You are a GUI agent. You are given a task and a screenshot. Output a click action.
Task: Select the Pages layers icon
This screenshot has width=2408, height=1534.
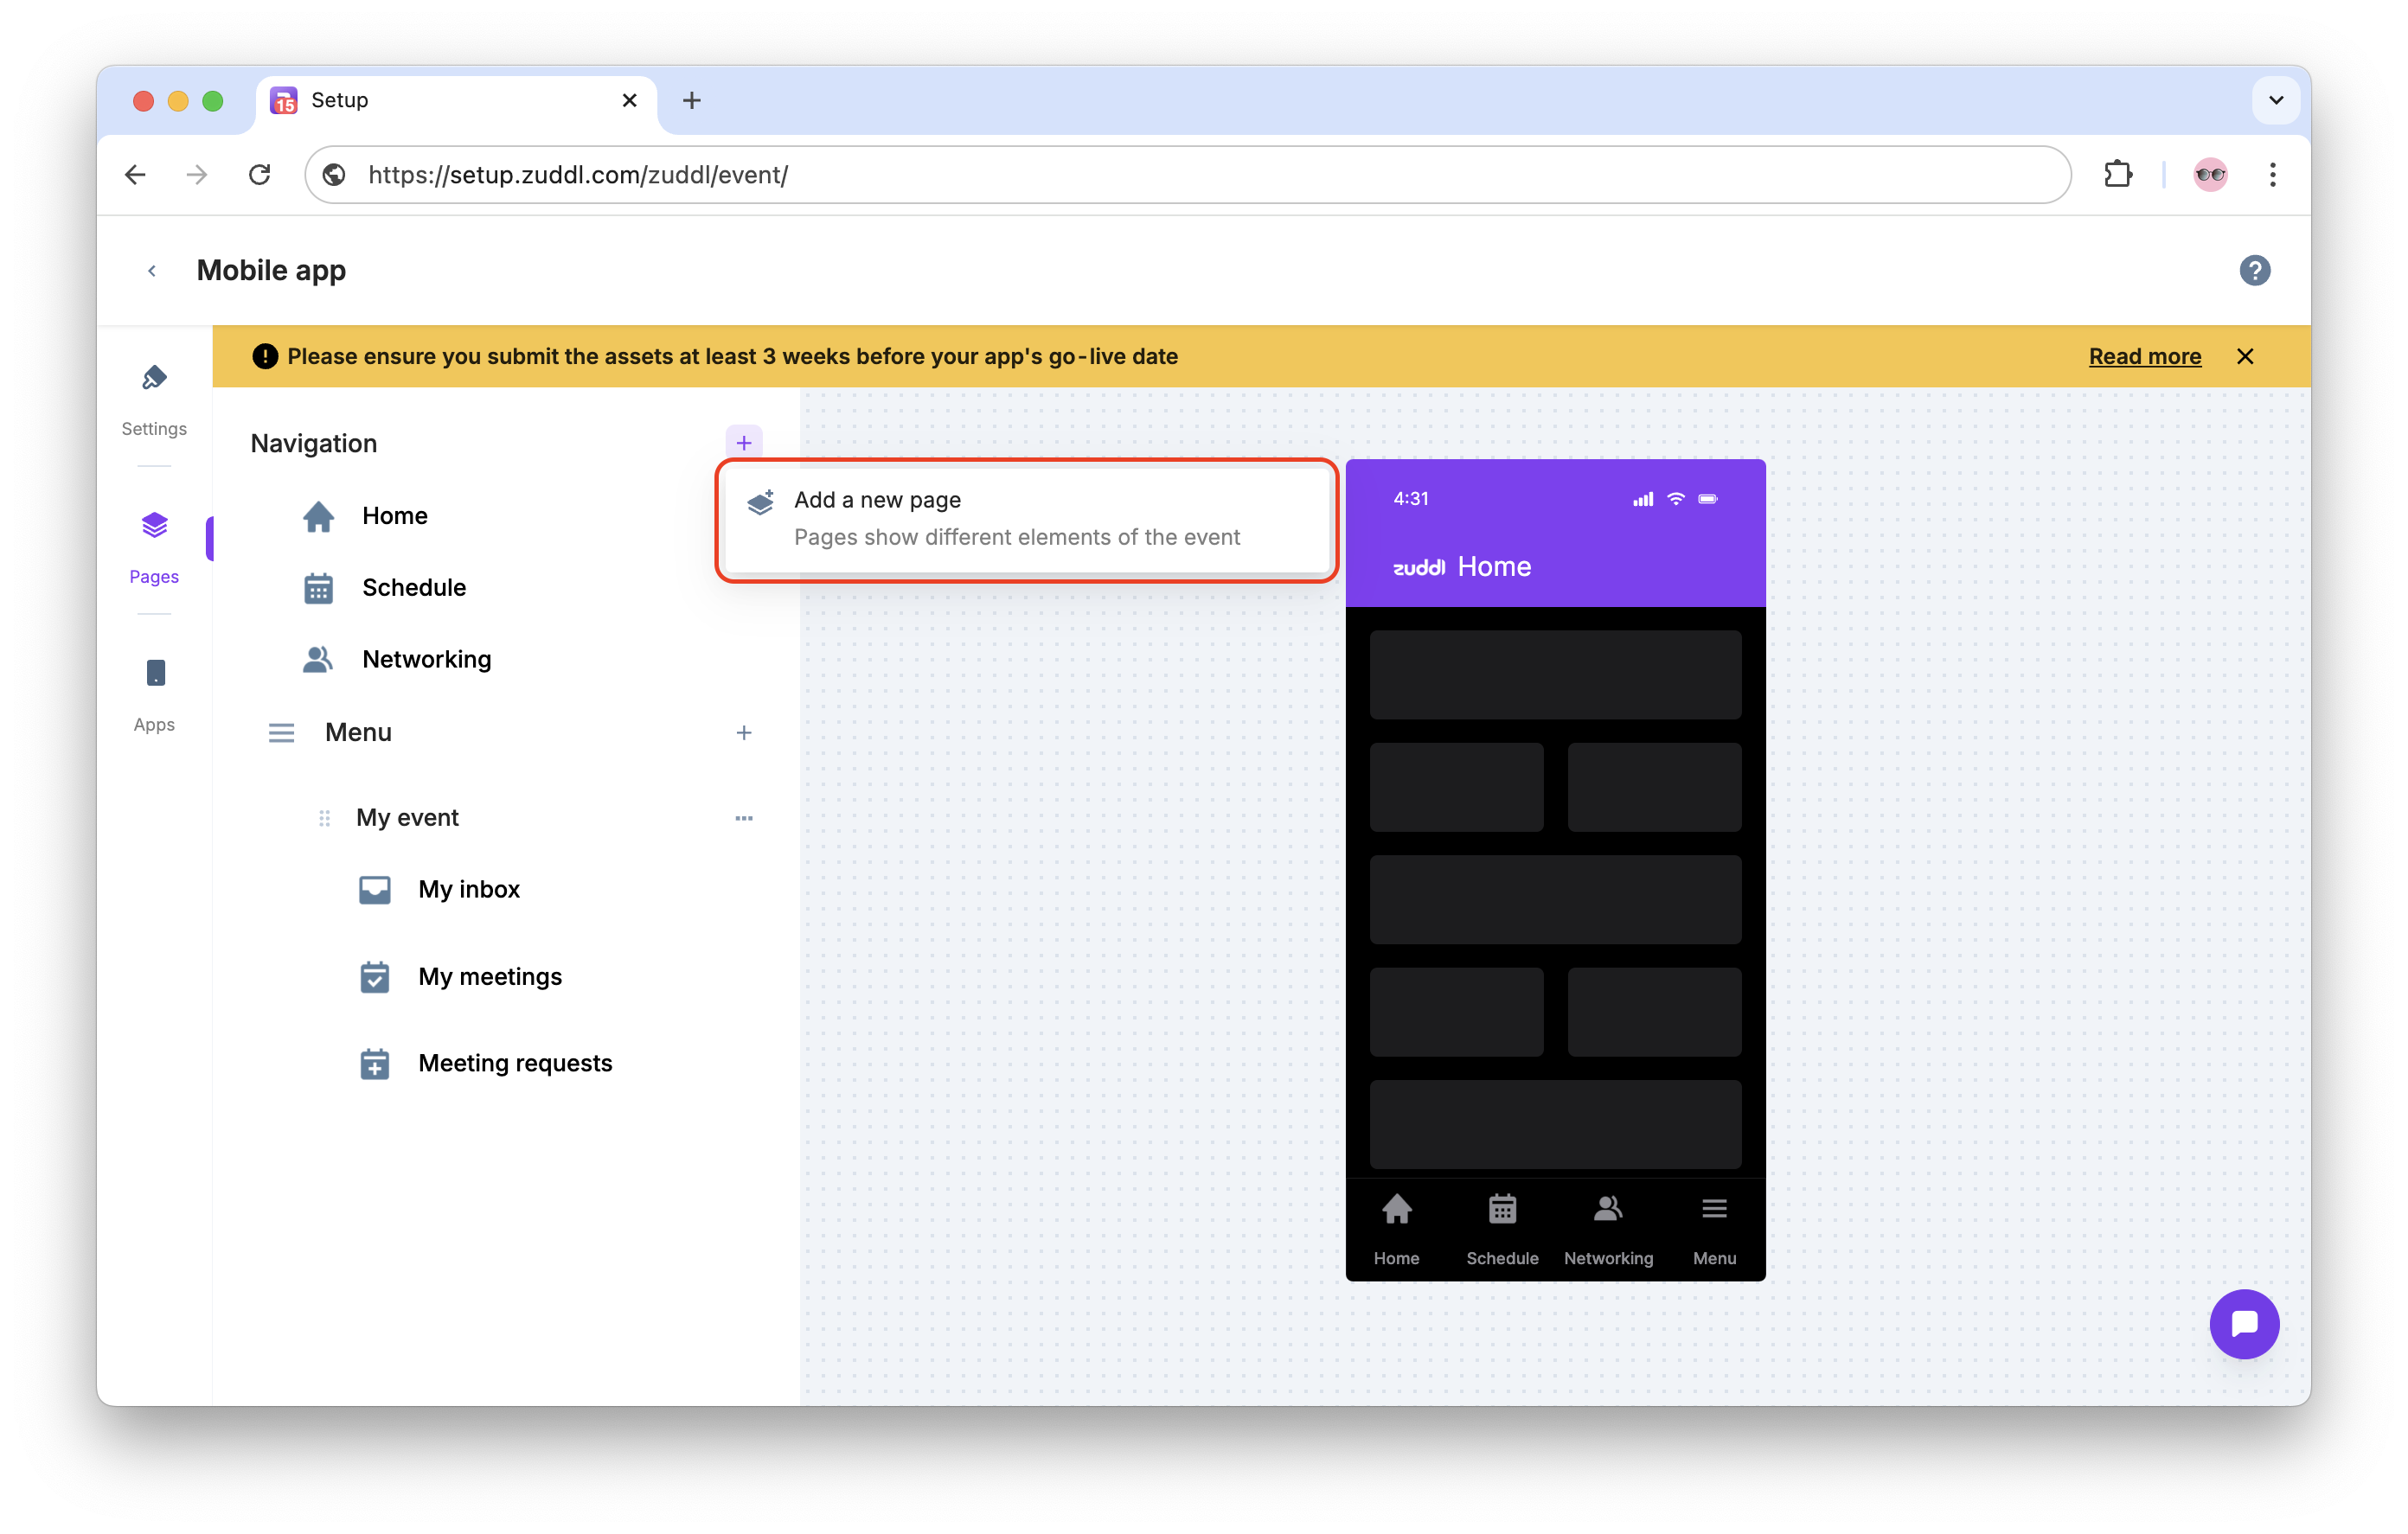[154, 525]
